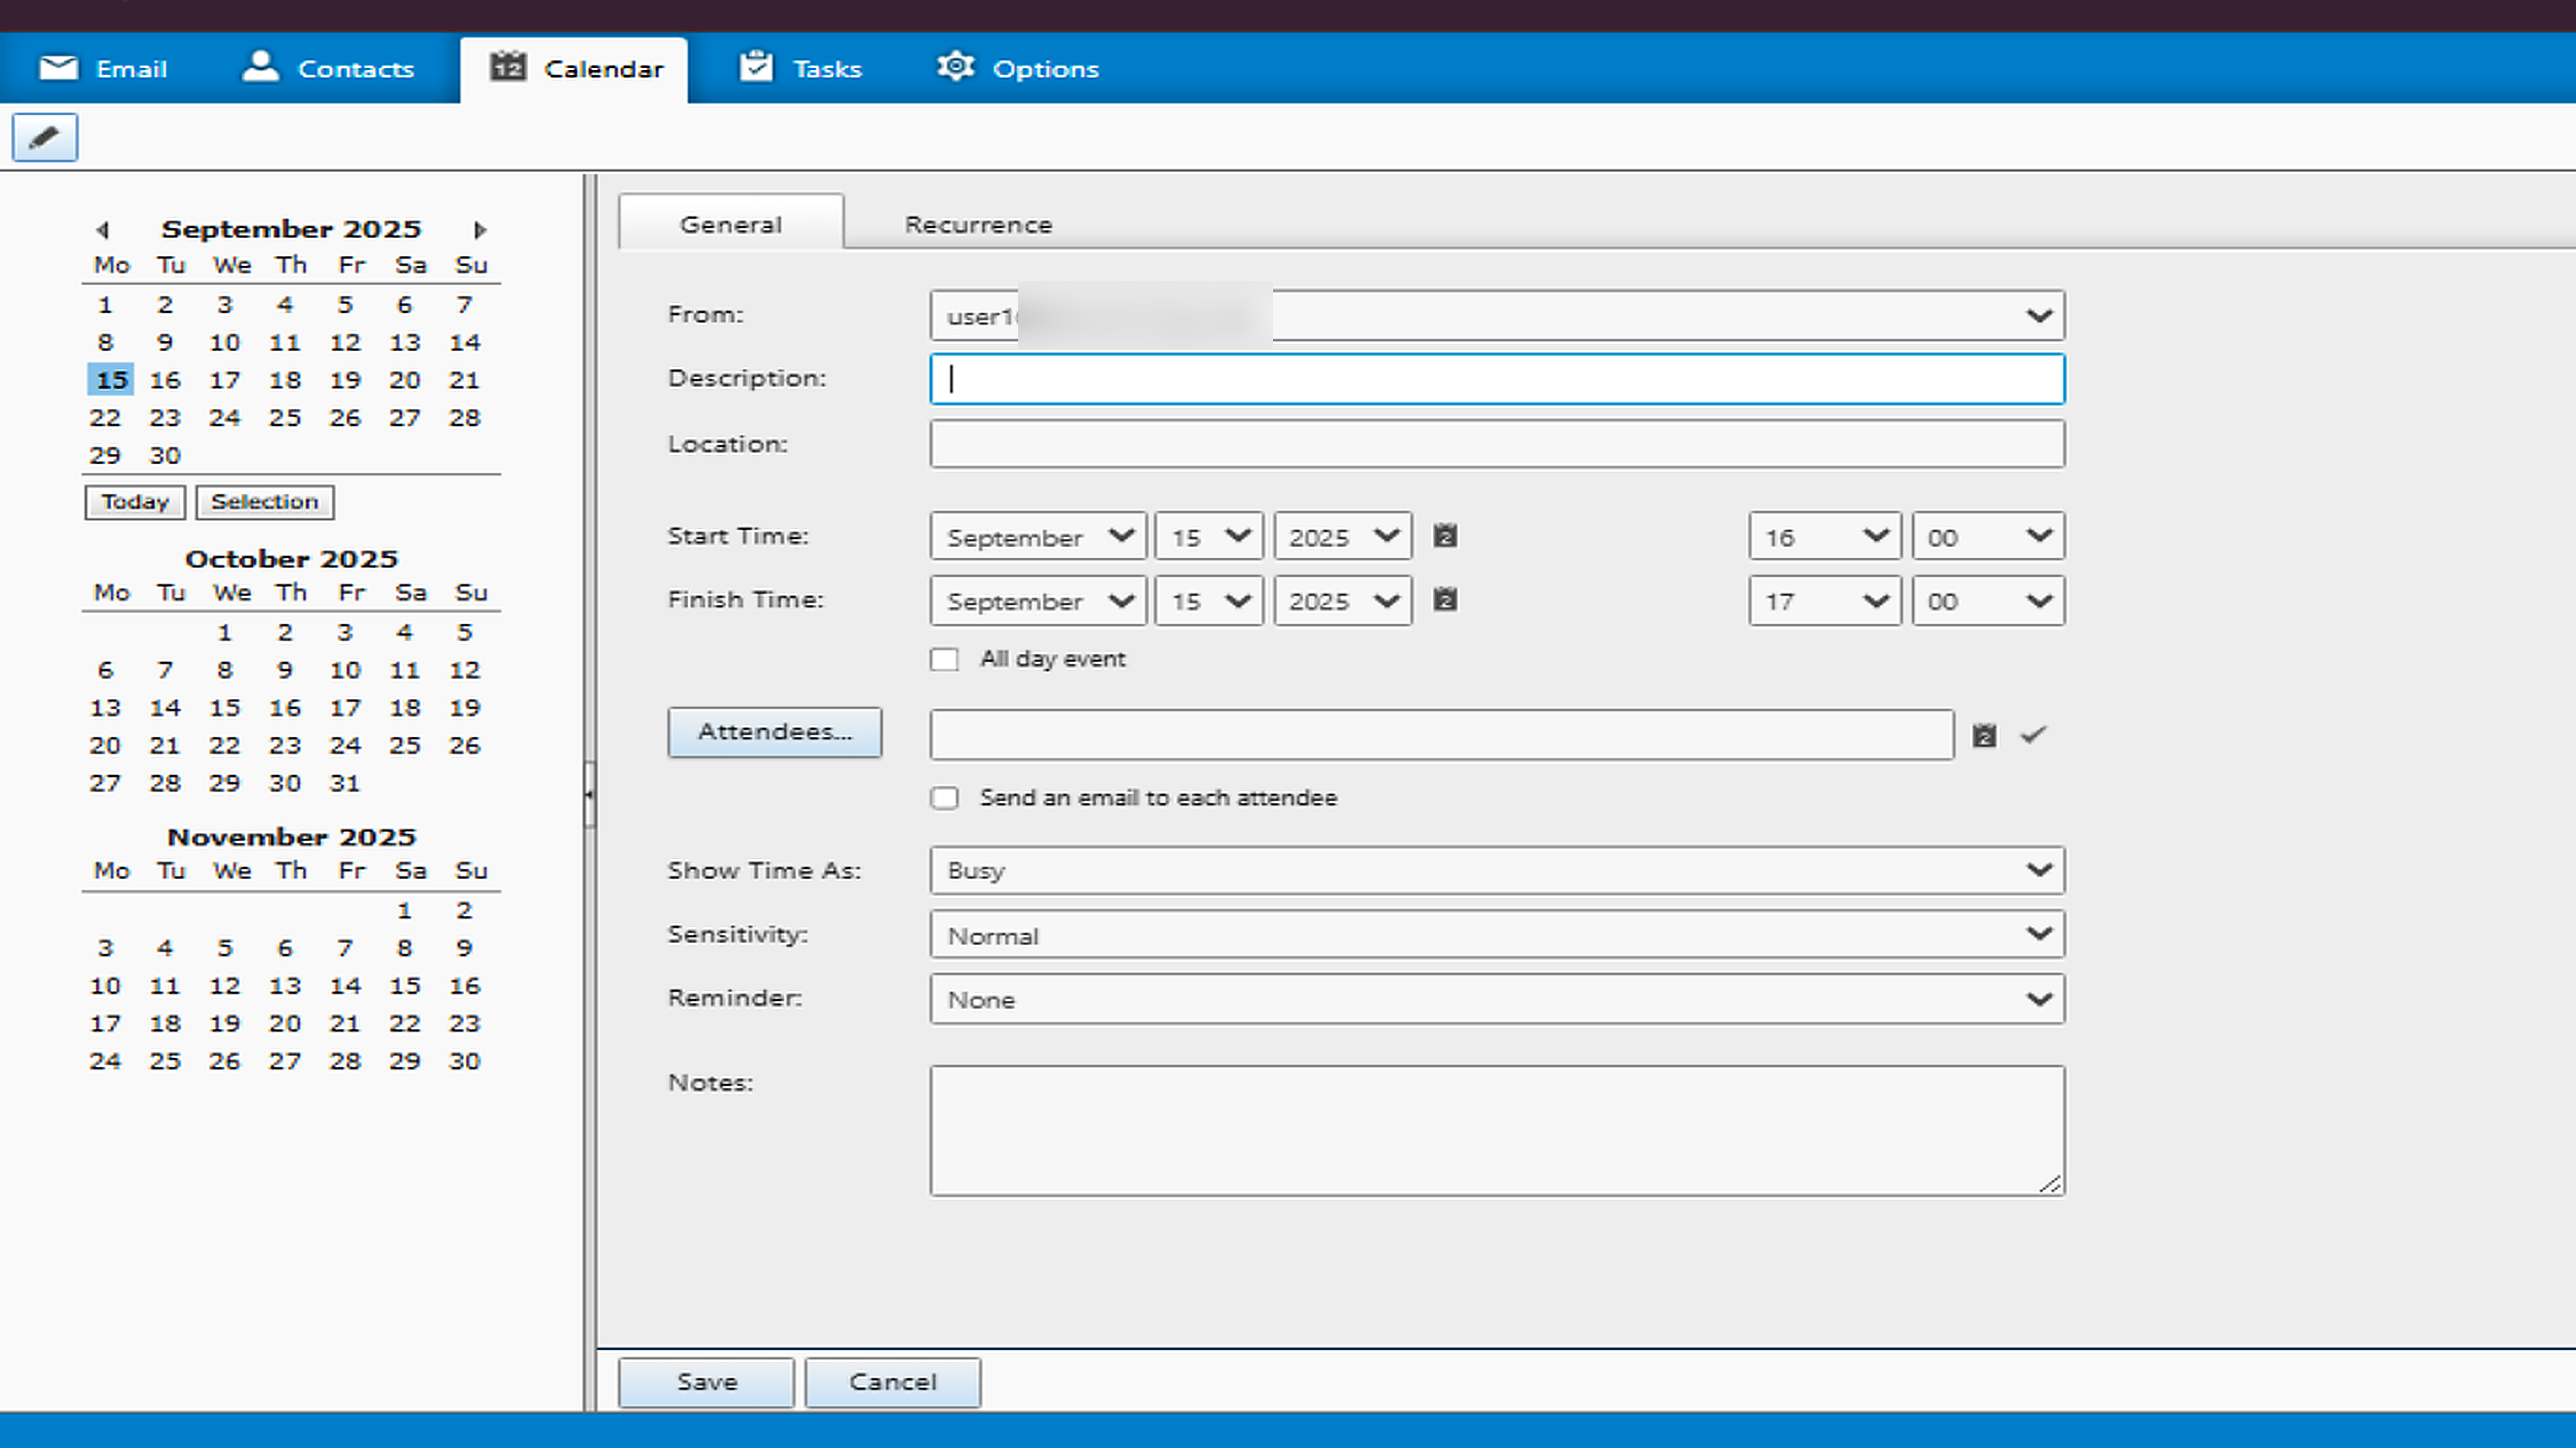Open Start Time date picker calendar icon
This screenshot has width=2576, height=1448.
1445,536
